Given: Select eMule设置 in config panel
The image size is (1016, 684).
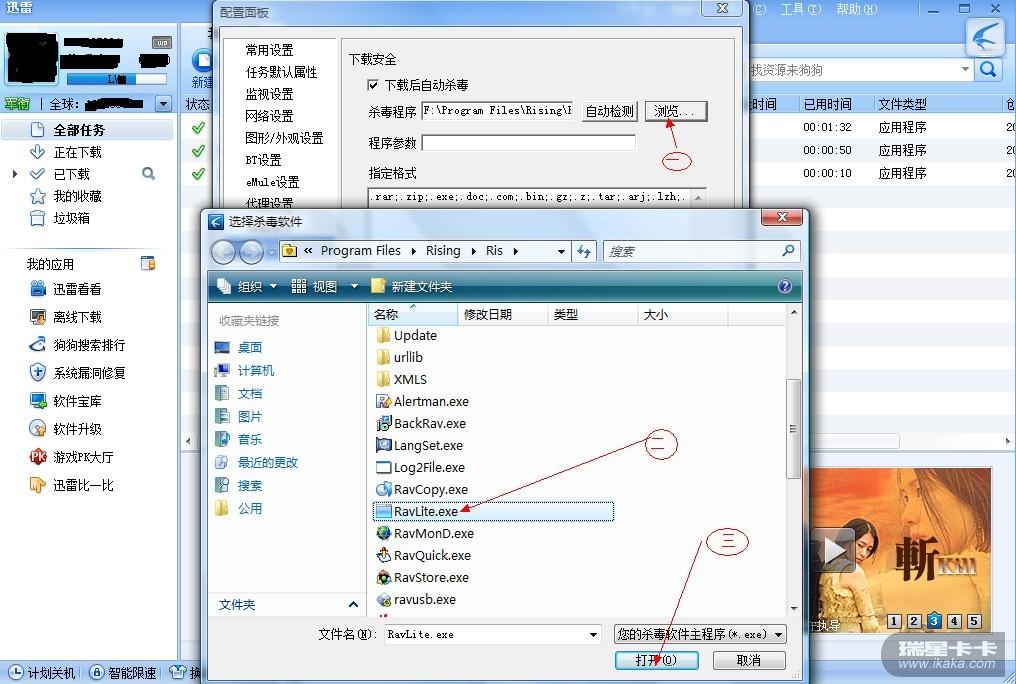Looking at the screenshot, I should pyautogui.click(x=272, y=182).
